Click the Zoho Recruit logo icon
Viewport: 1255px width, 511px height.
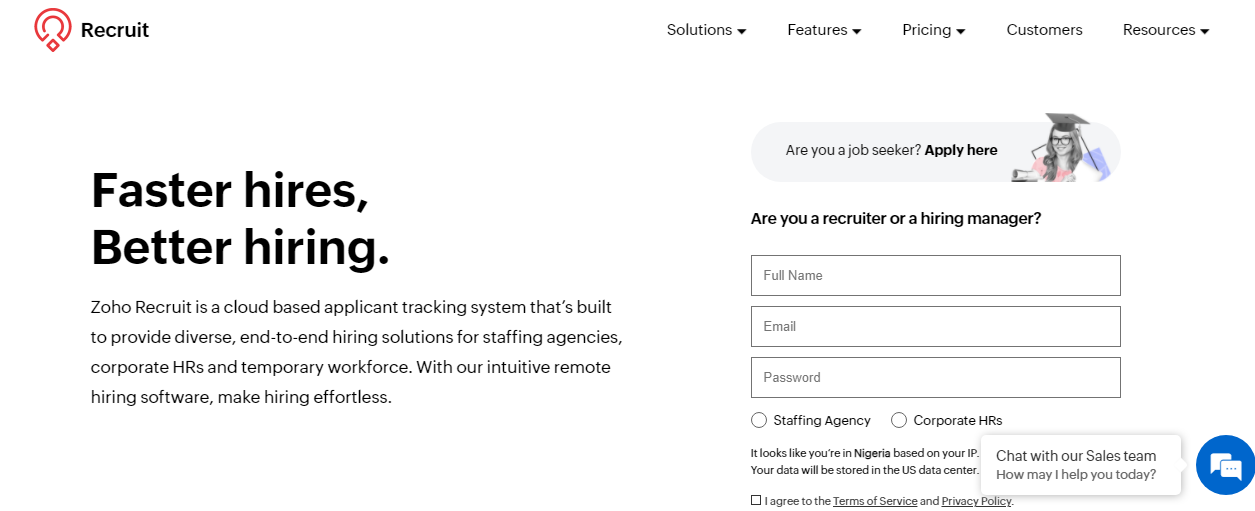coord(53,29)
